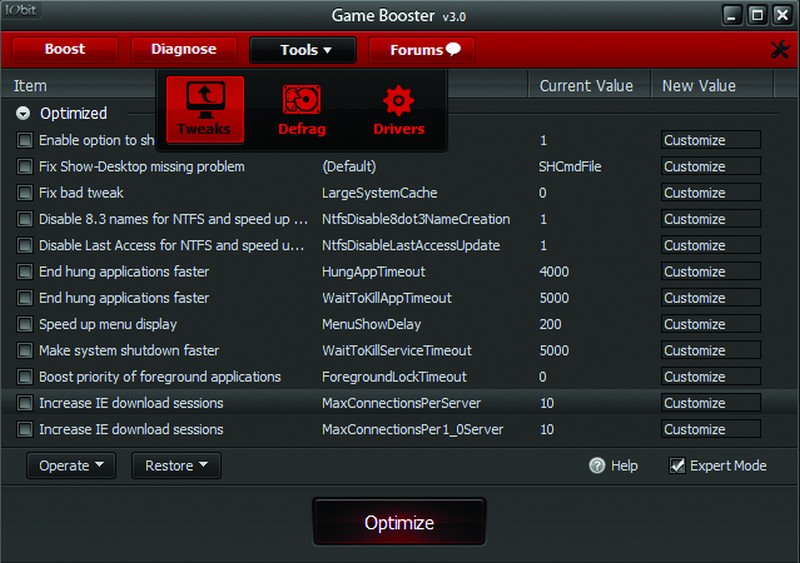Check HungAppTimeout row checkbox
The width and height of the screenshot is (800, 563).
tap(24, 272)
